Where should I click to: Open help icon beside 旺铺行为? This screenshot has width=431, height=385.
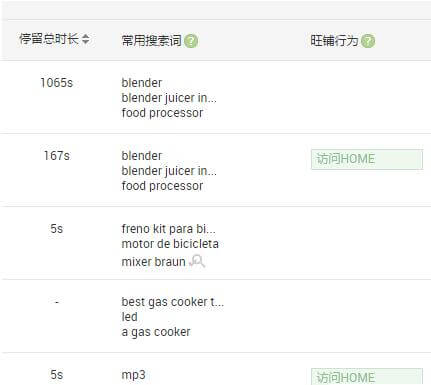pos(368,41)
